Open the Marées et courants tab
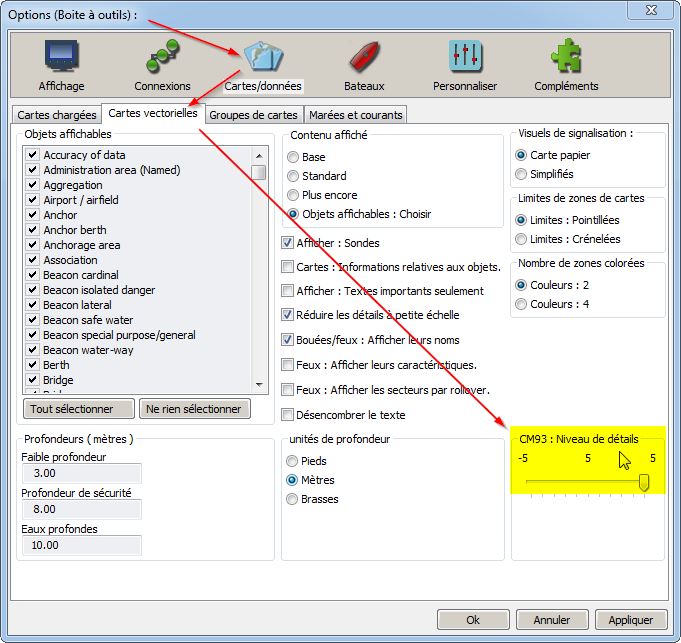681x643 pixels. coord(355,116)
